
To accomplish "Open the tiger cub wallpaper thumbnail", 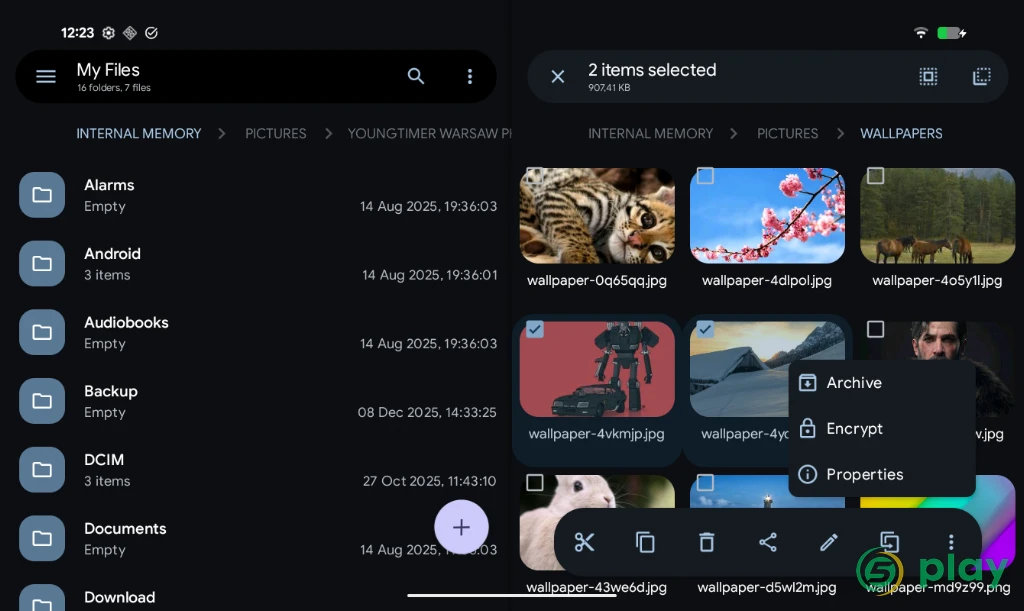I will click(x=597, y=216).
